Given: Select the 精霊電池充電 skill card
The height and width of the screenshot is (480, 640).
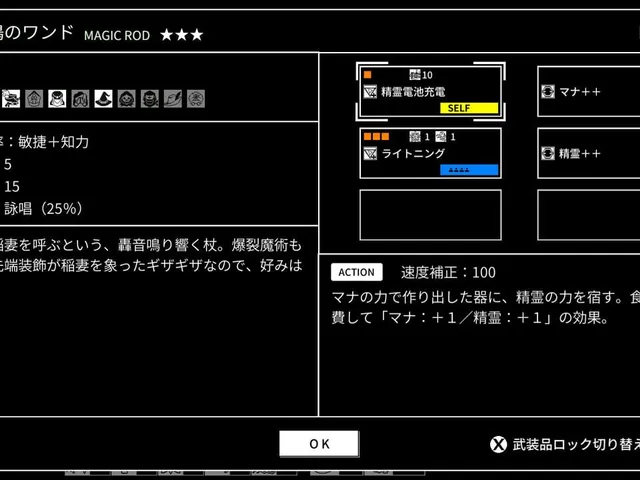Looking at the screenshot, I should point(430,92).
